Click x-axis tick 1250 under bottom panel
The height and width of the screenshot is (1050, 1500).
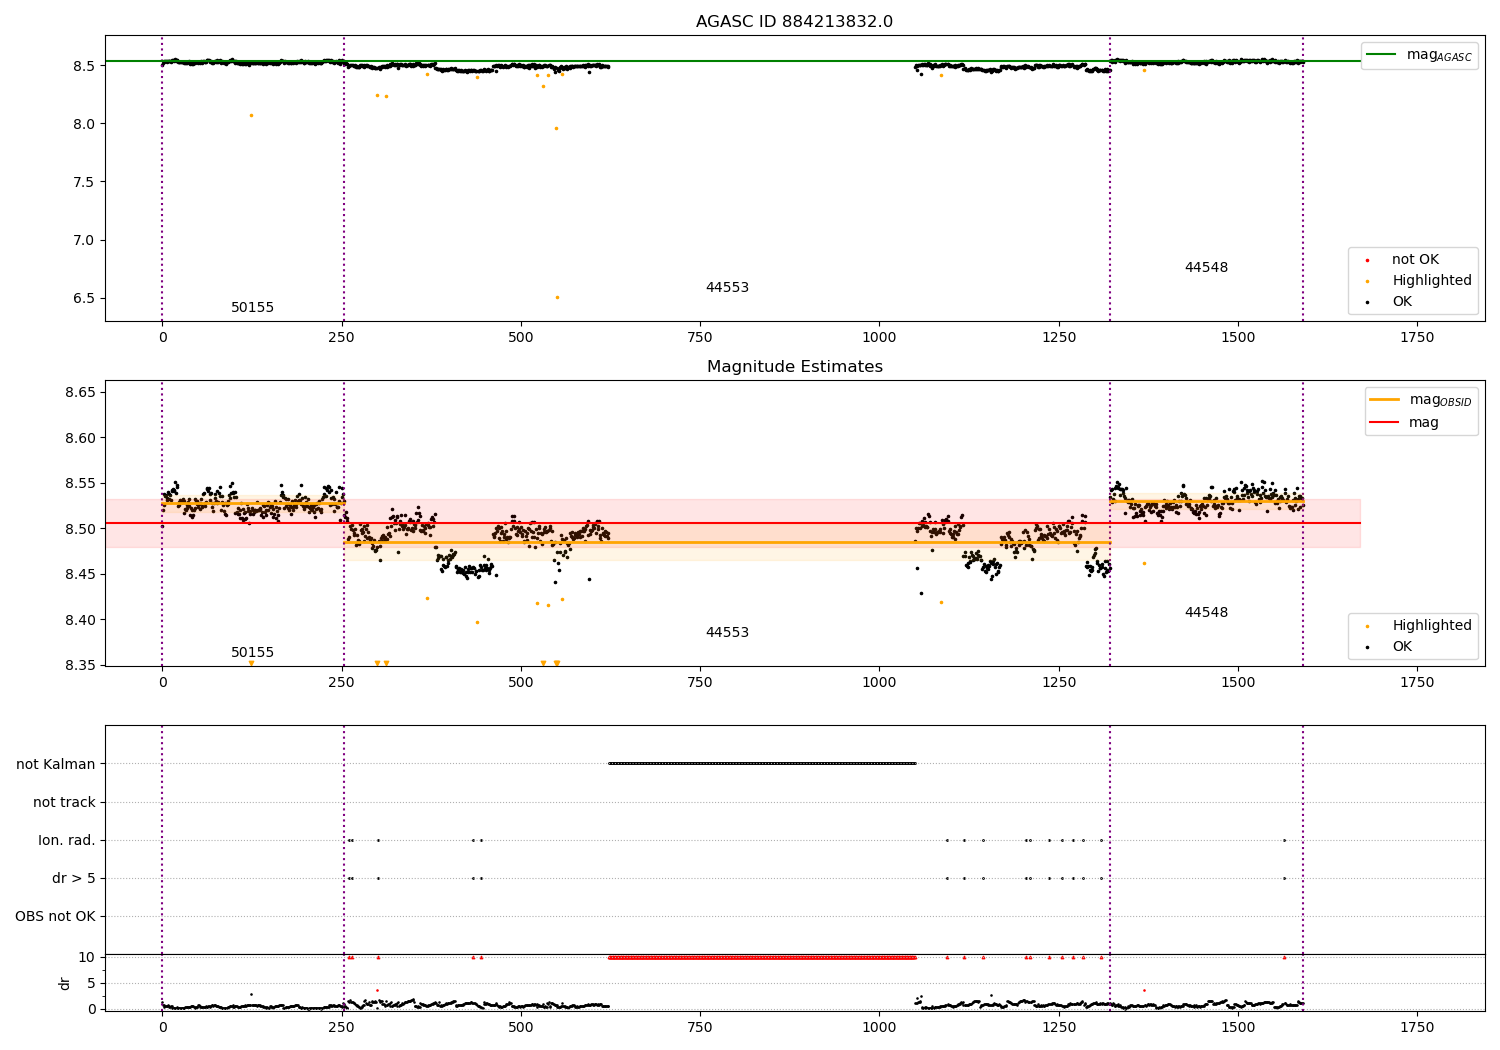(x=1058, y=1027)
